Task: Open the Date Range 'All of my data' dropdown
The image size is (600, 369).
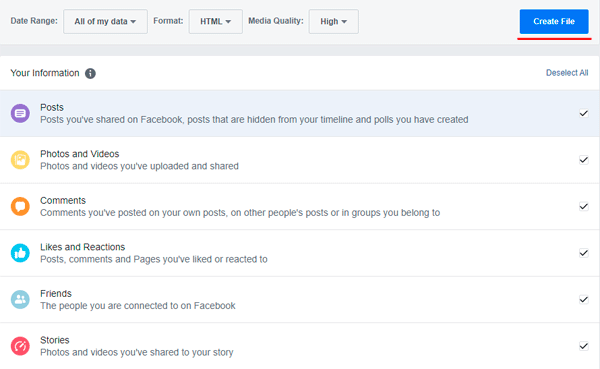Action: point(105,21)
